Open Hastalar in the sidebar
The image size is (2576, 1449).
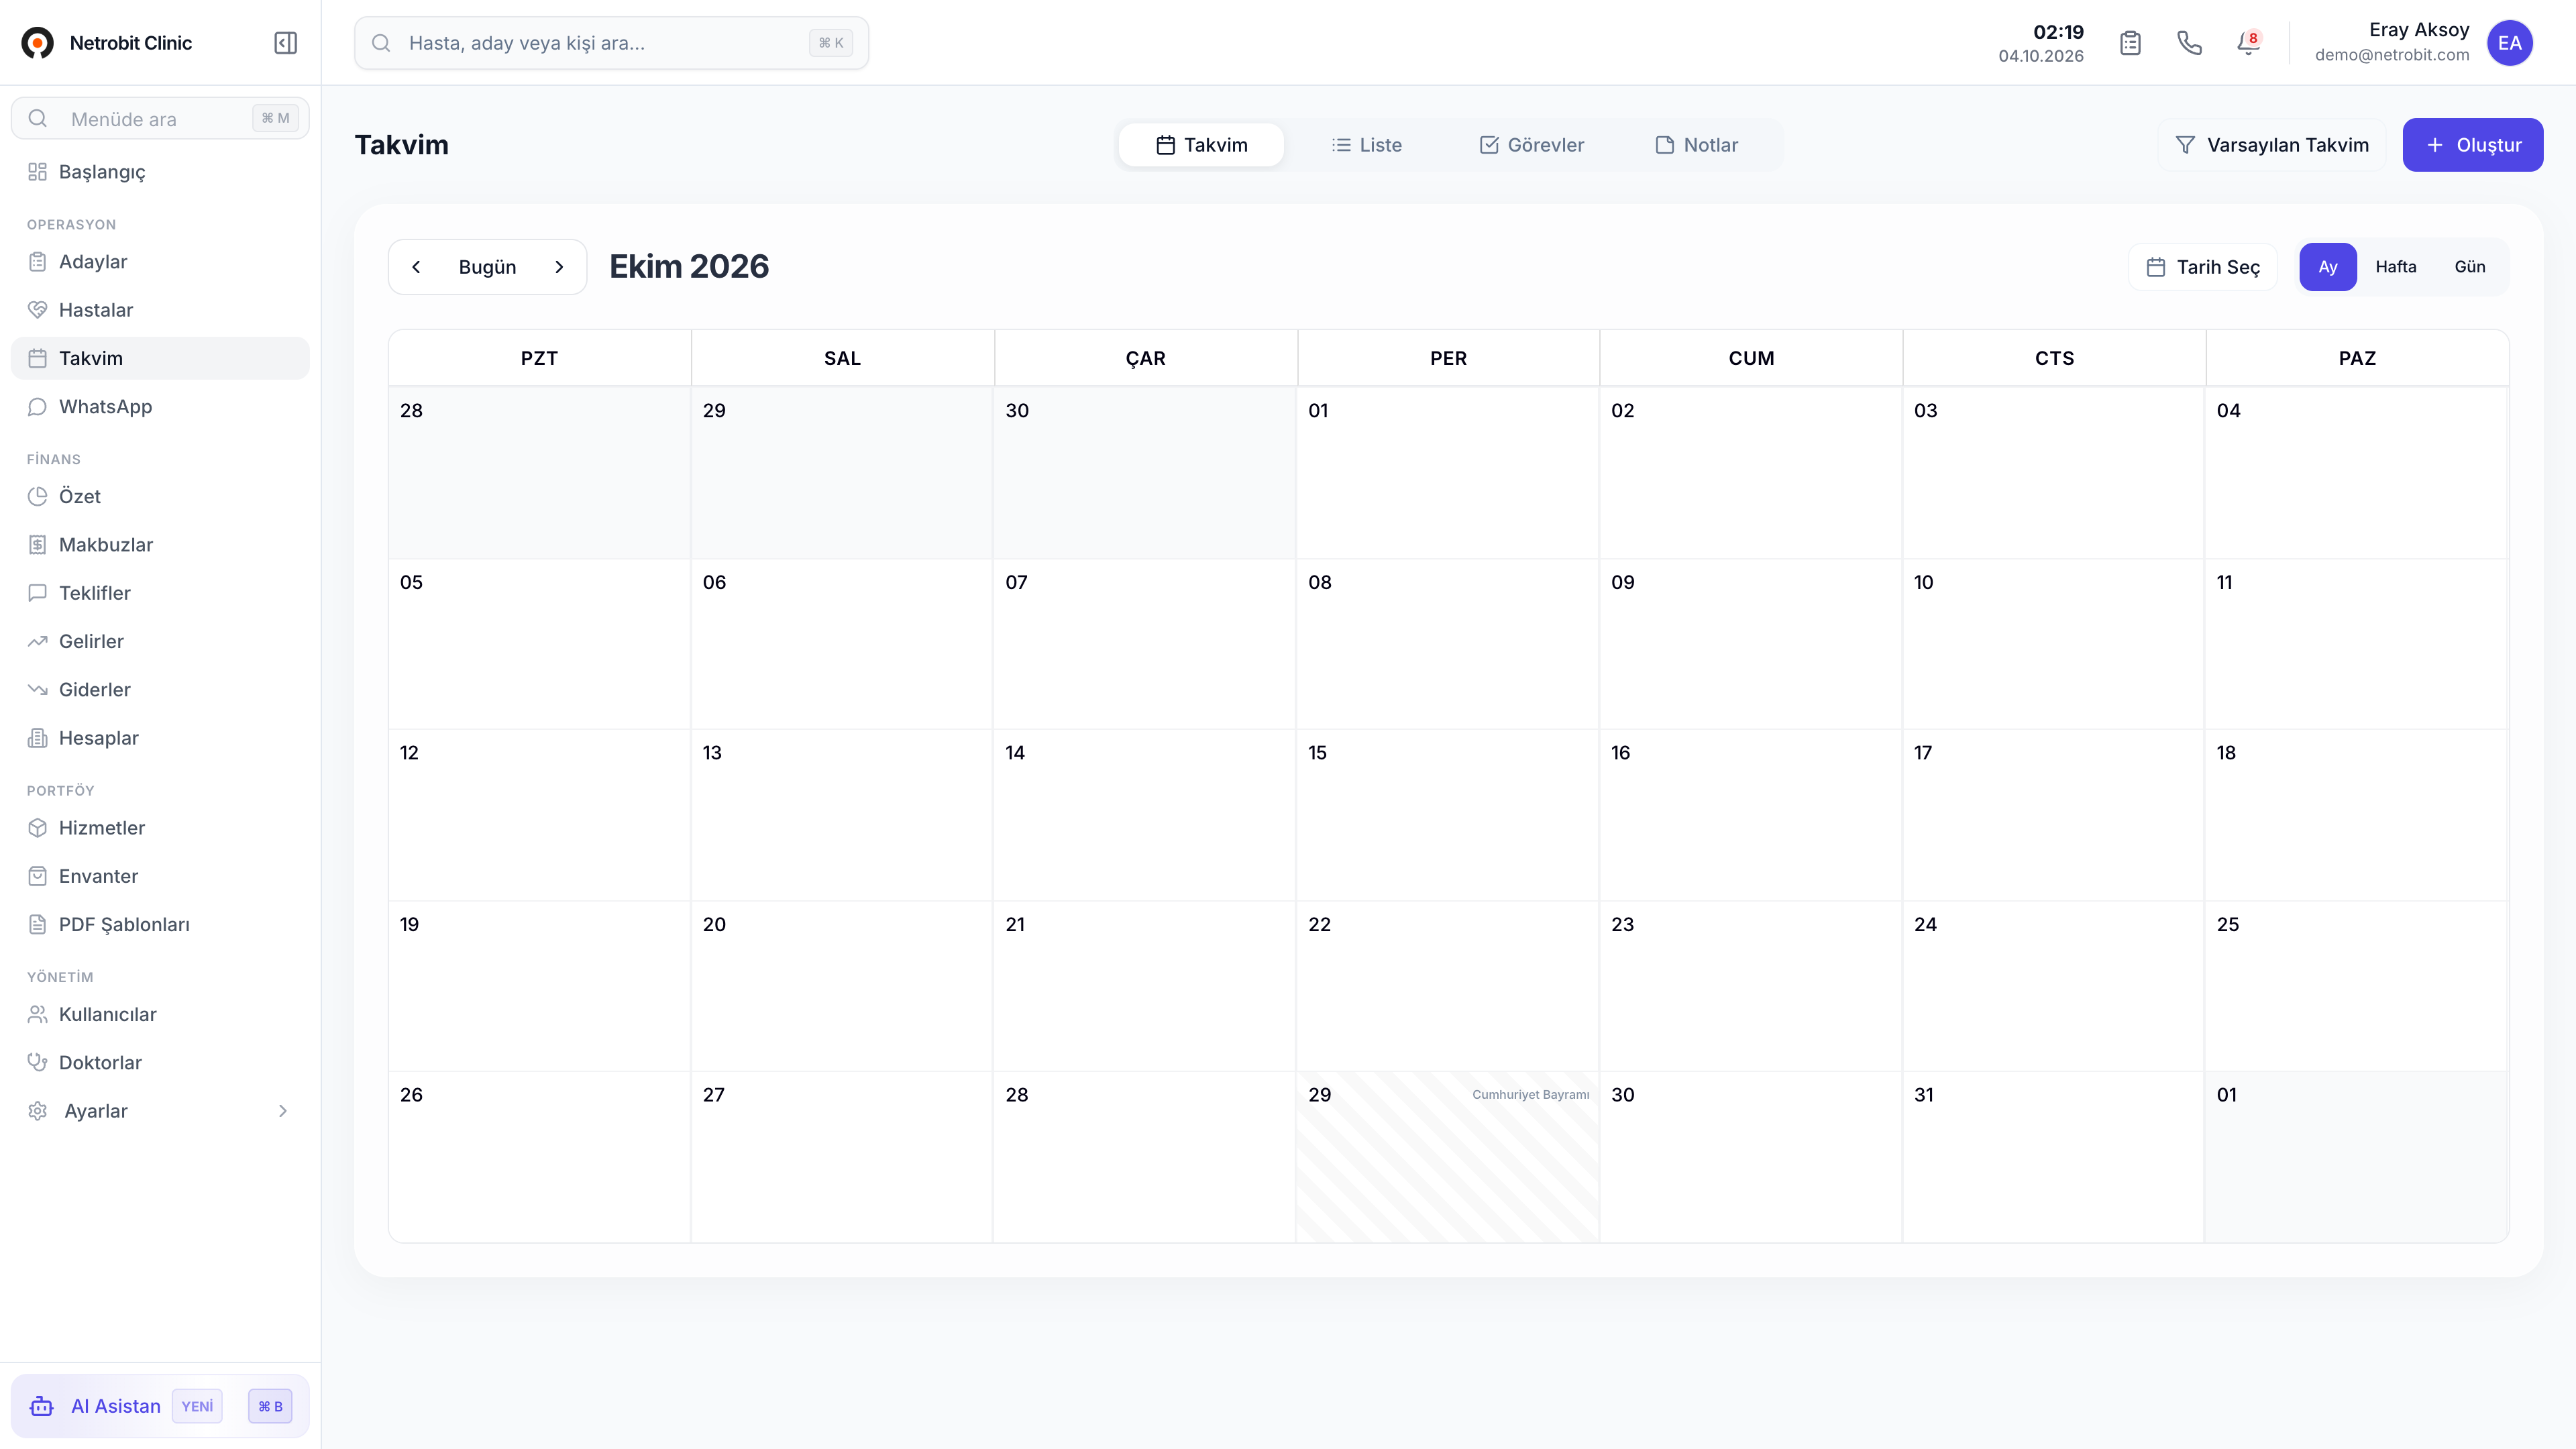tap(160, 310)
